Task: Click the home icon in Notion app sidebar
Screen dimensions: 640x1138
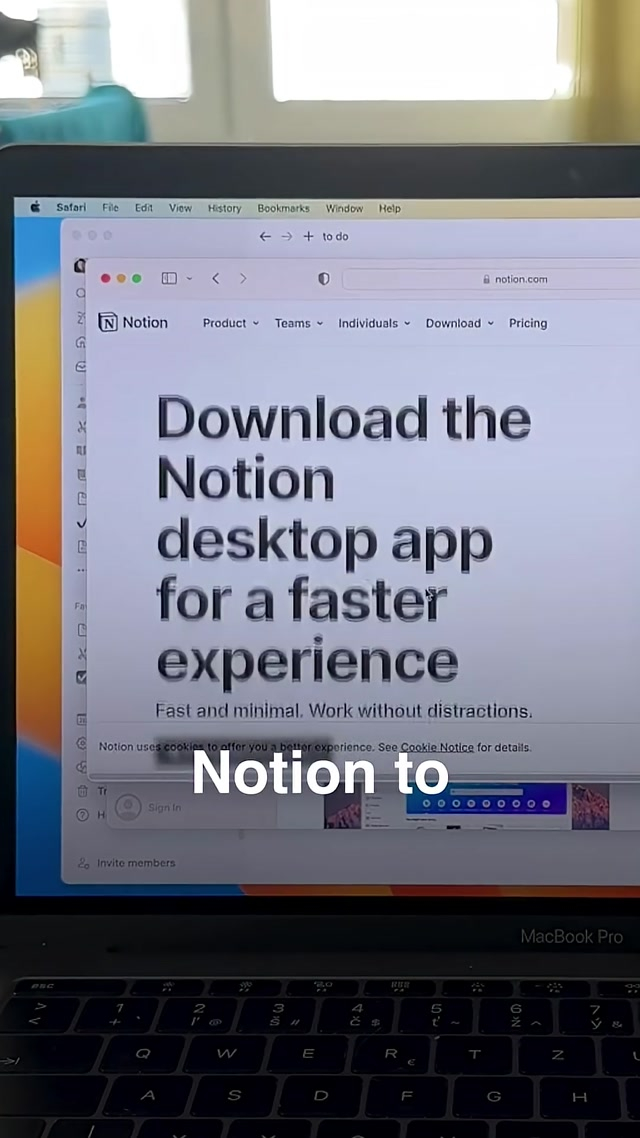Action: click(81, 343)
